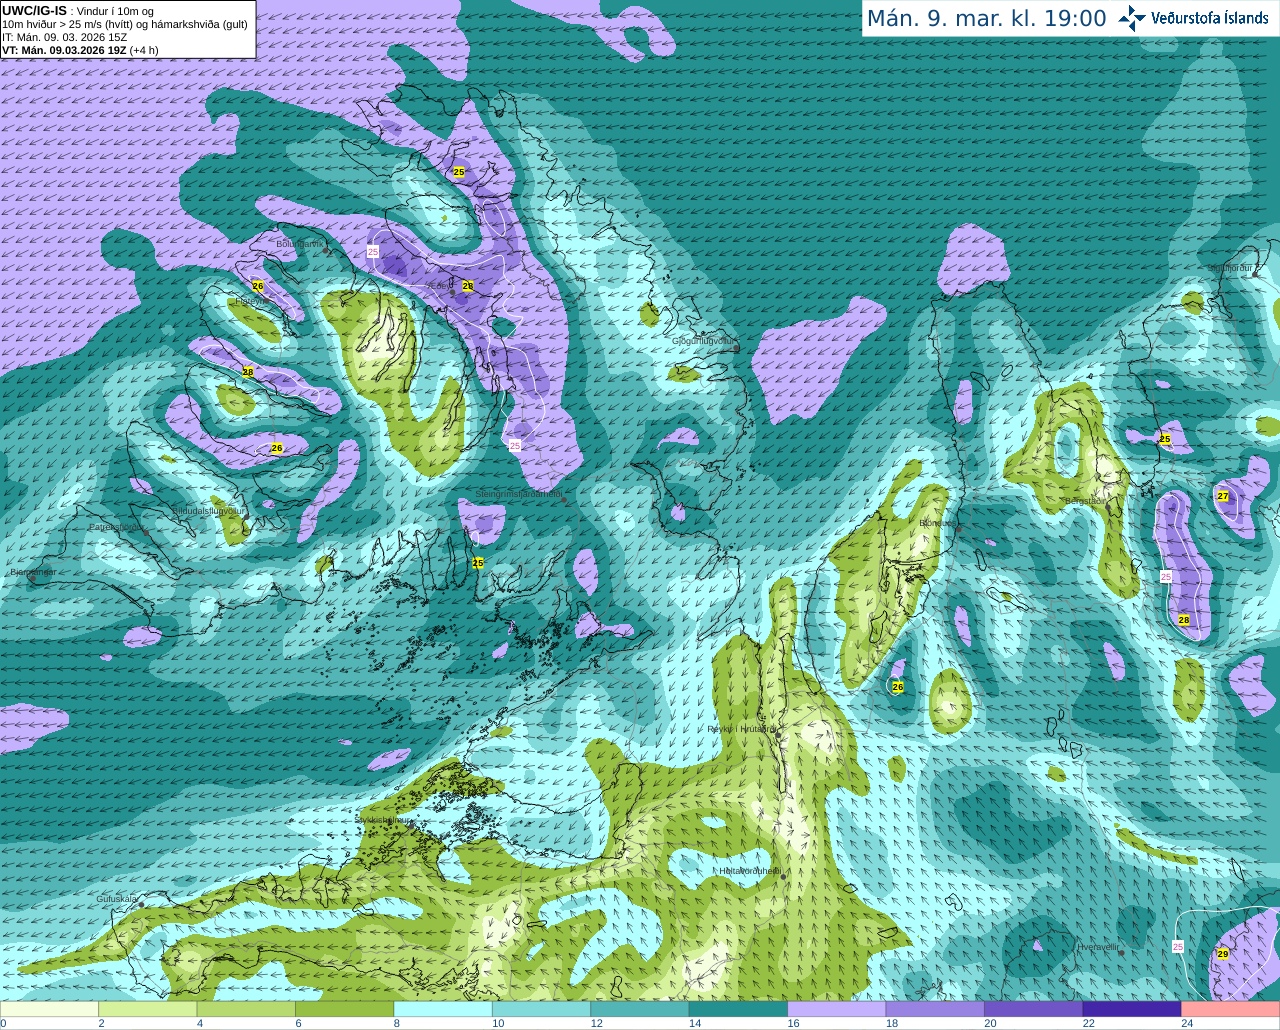Click the Flateyri station label
Screen dimensions: 1280x1030
pyautogui.click(x=250, y=300)
